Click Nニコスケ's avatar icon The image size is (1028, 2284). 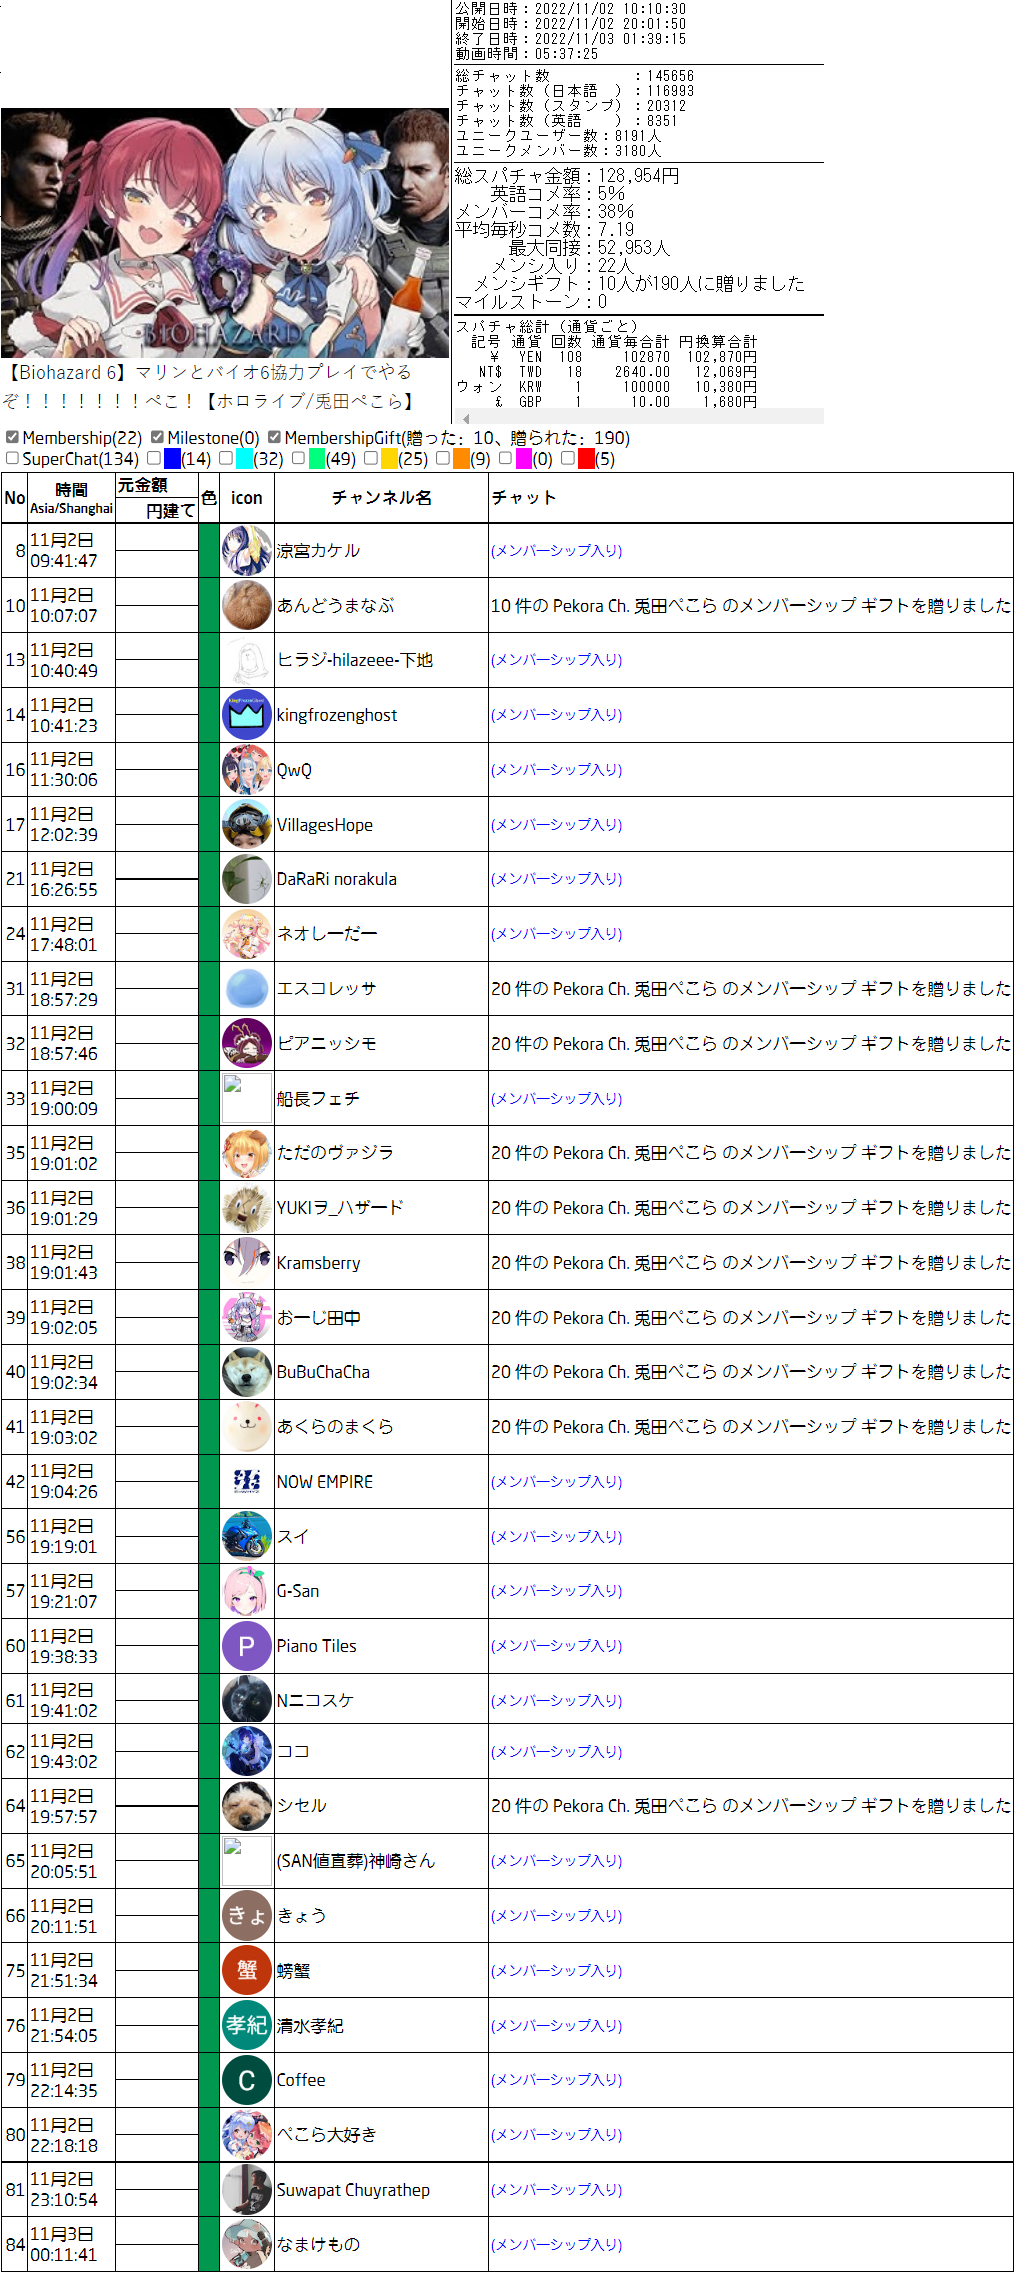click(x=247, y=1700)
